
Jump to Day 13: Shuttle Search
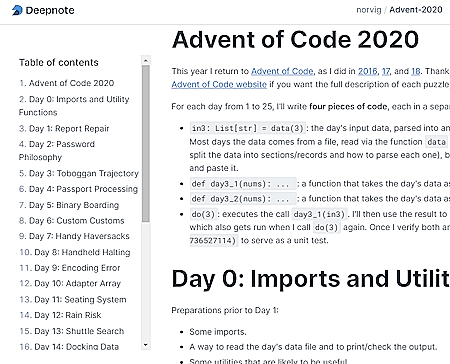coord(72,331)
